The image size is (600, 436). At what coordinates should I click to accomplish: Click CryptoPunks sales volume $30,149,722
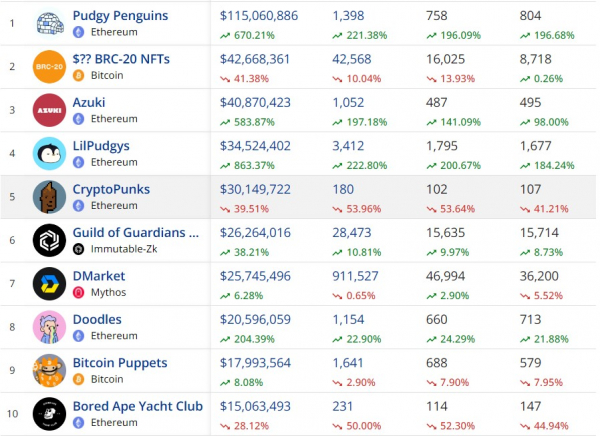click(x=255, y=189)
